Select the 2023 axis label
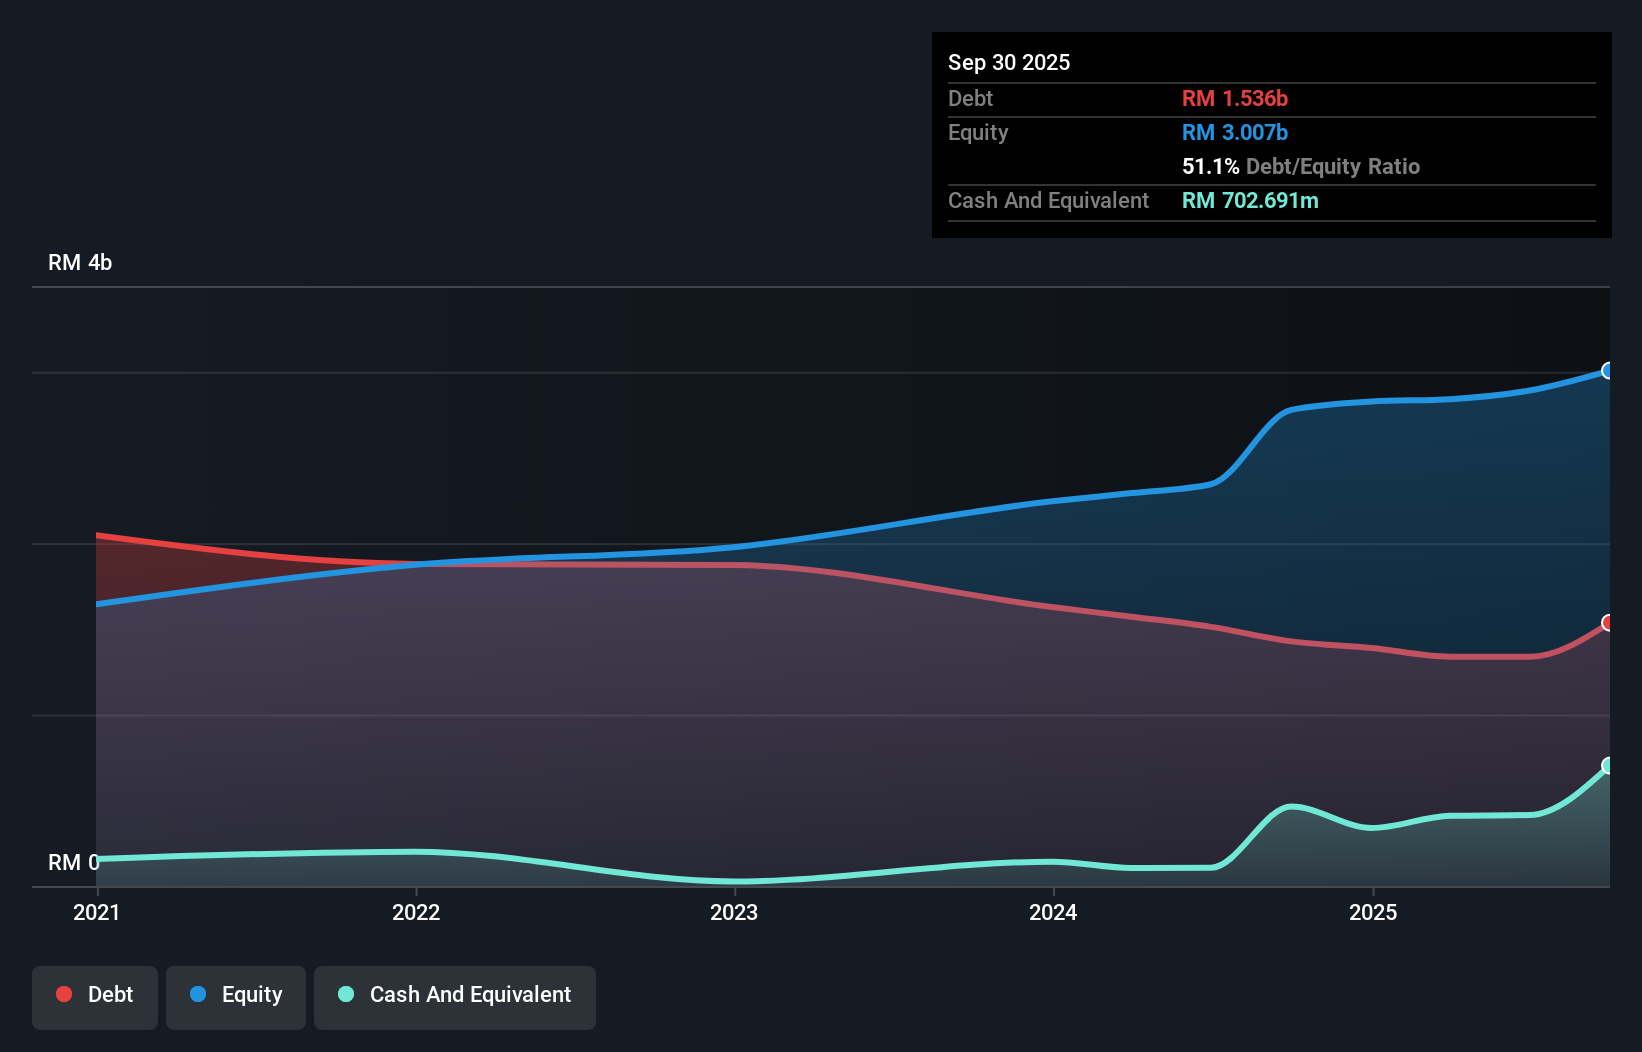This screenshot has width=1642, height=1052. click(x=735, y=912)
